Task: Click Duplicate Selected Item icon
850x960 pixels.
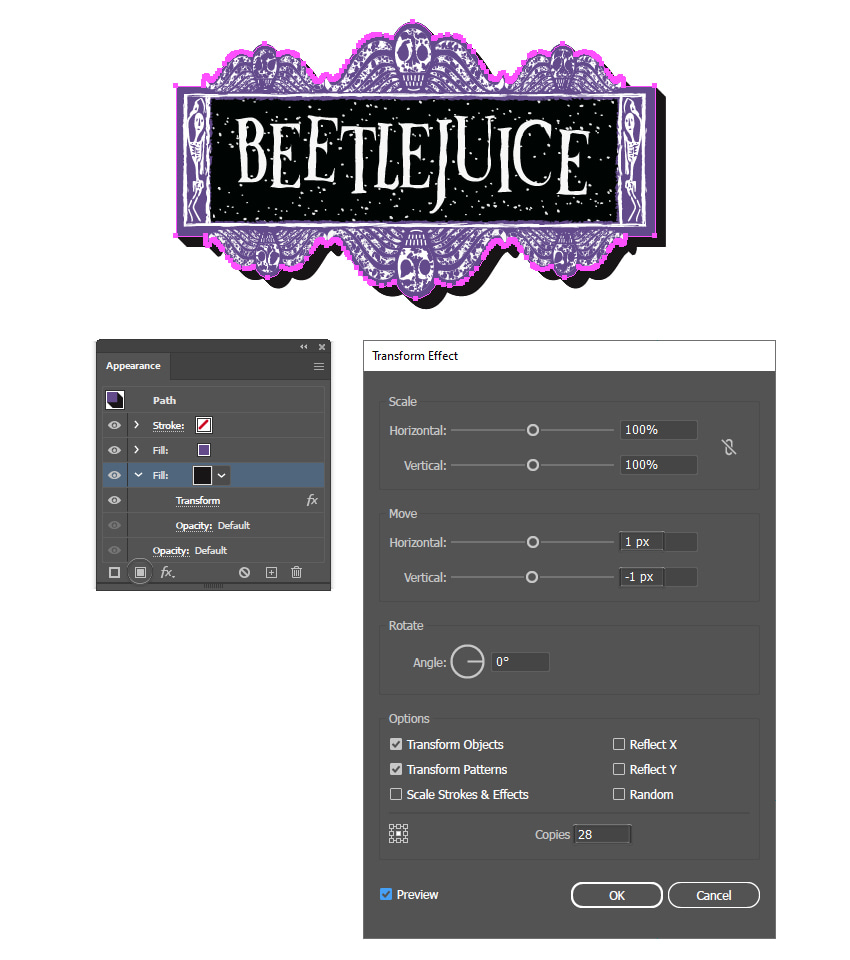Action: pyautogui.click(x=271, y=572)
